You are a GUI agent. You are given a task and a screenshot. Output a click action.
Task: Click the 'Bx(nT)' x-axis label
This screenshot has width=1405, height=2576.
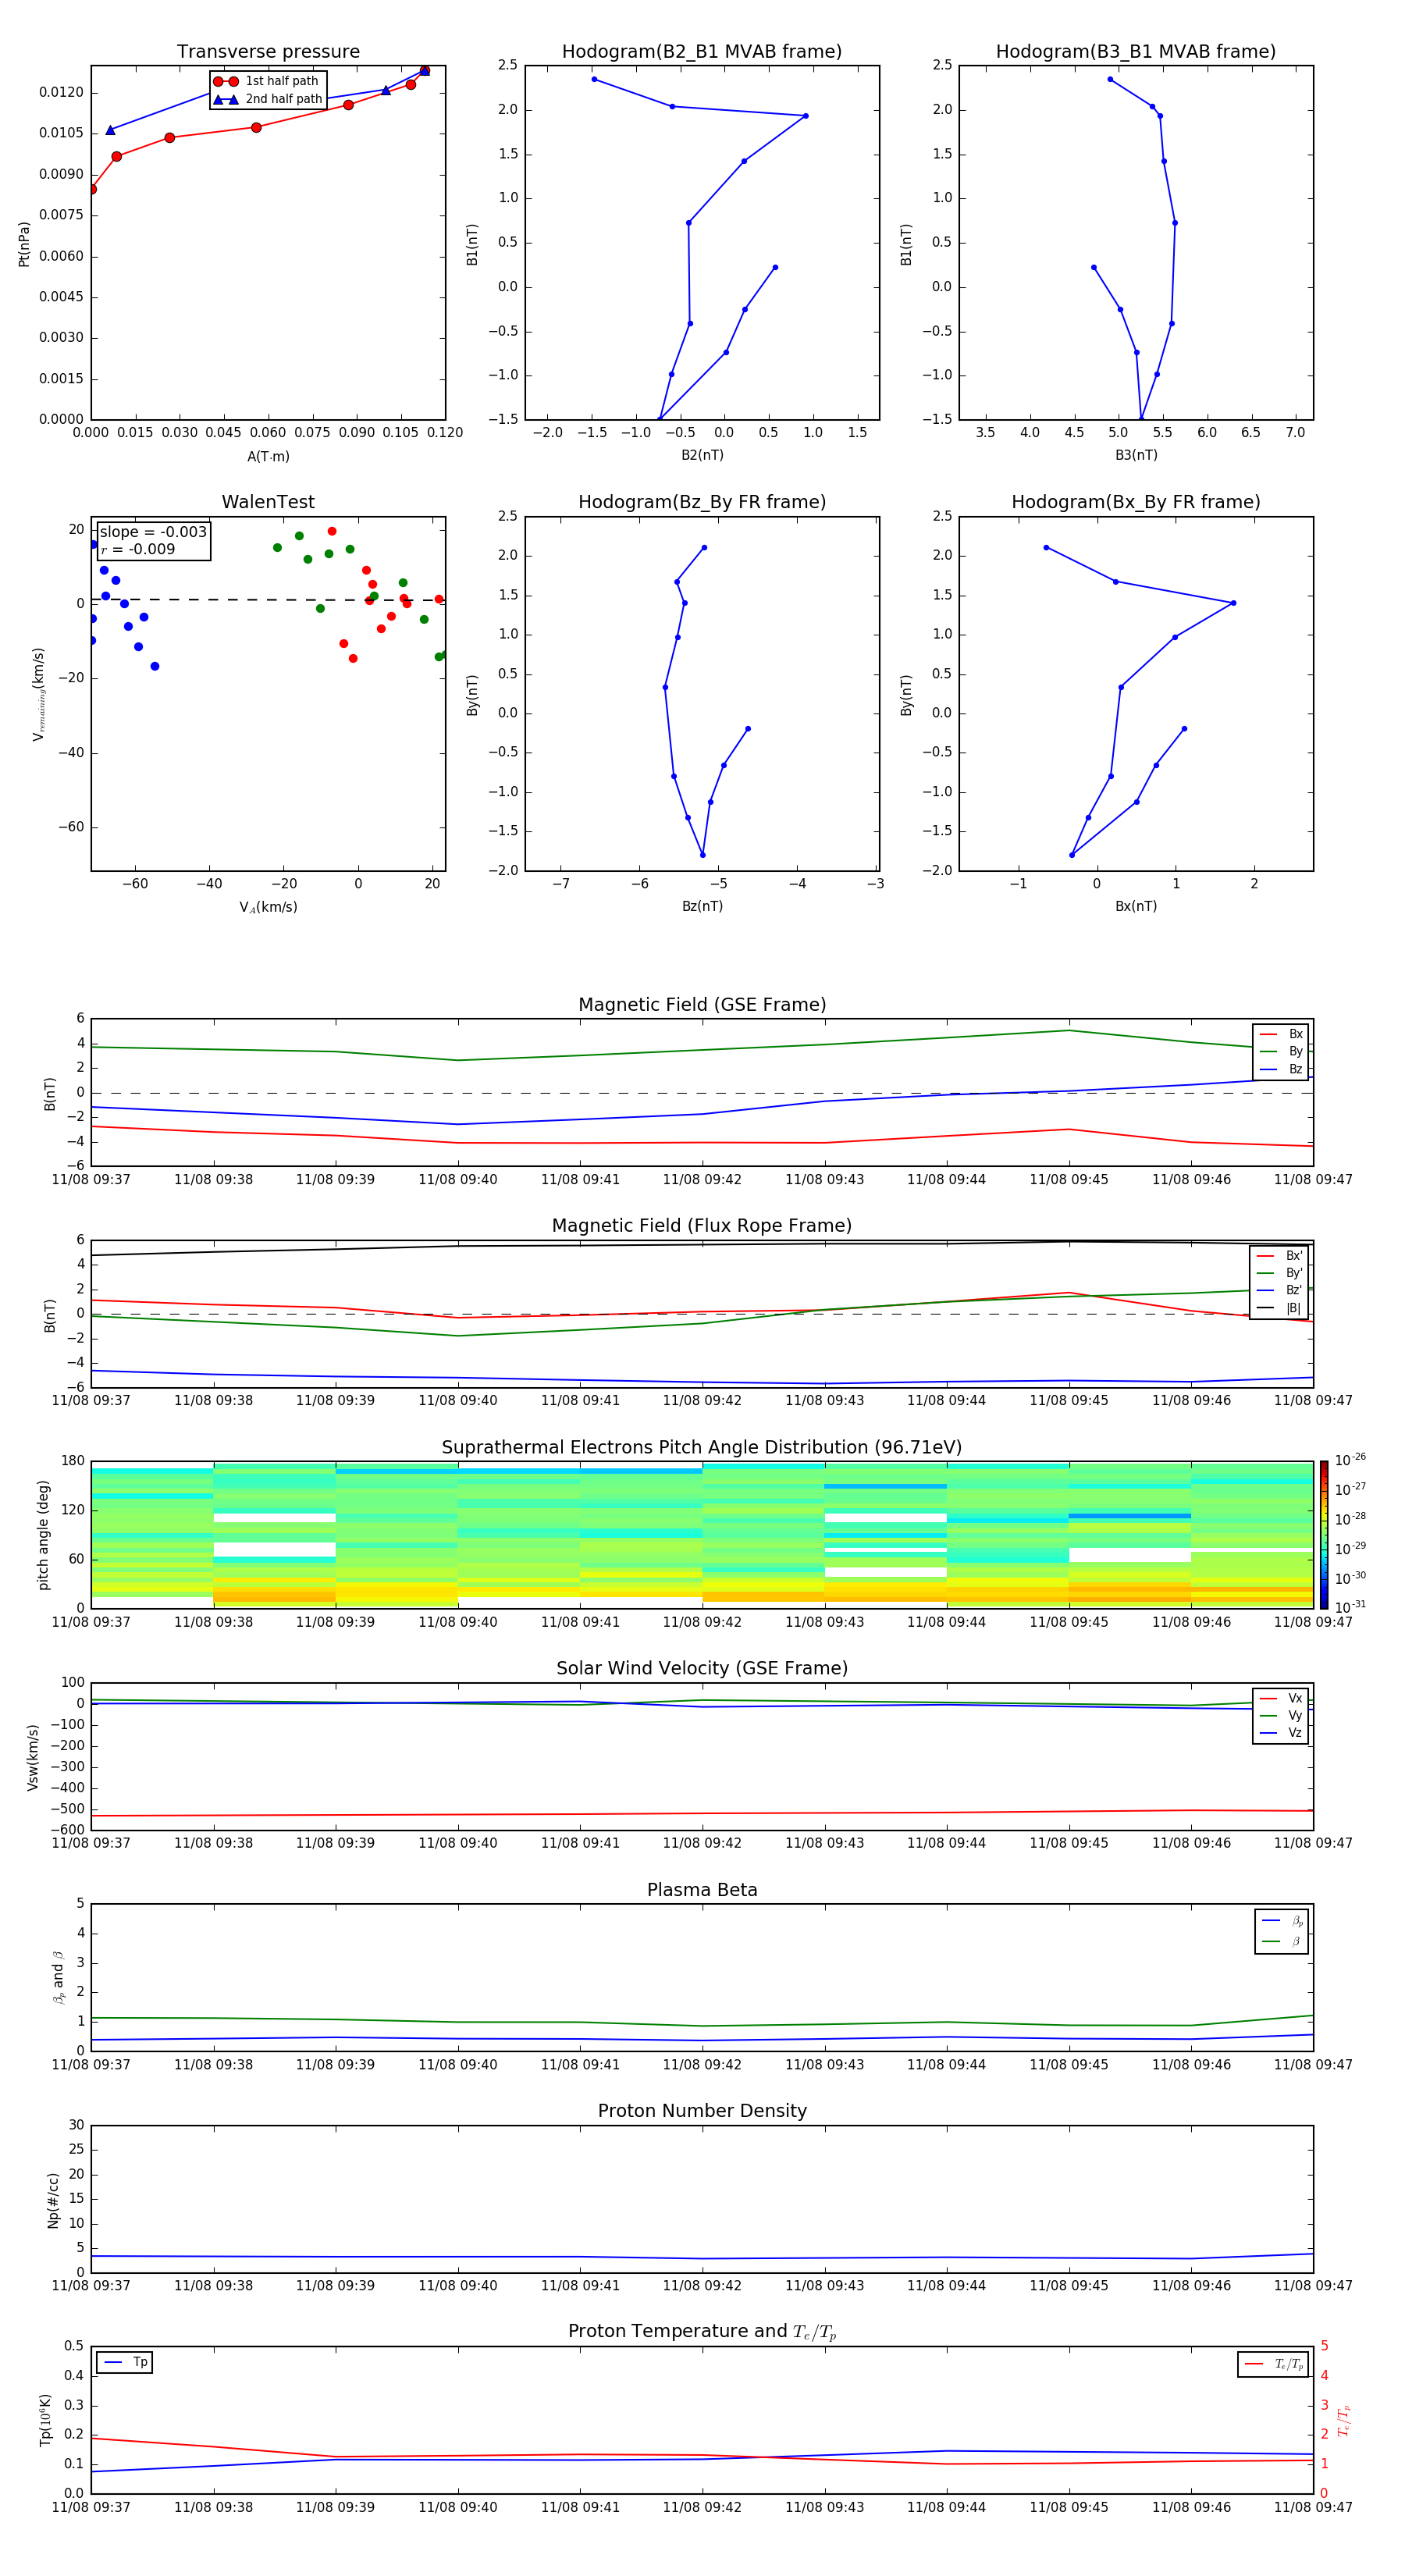1136,906
